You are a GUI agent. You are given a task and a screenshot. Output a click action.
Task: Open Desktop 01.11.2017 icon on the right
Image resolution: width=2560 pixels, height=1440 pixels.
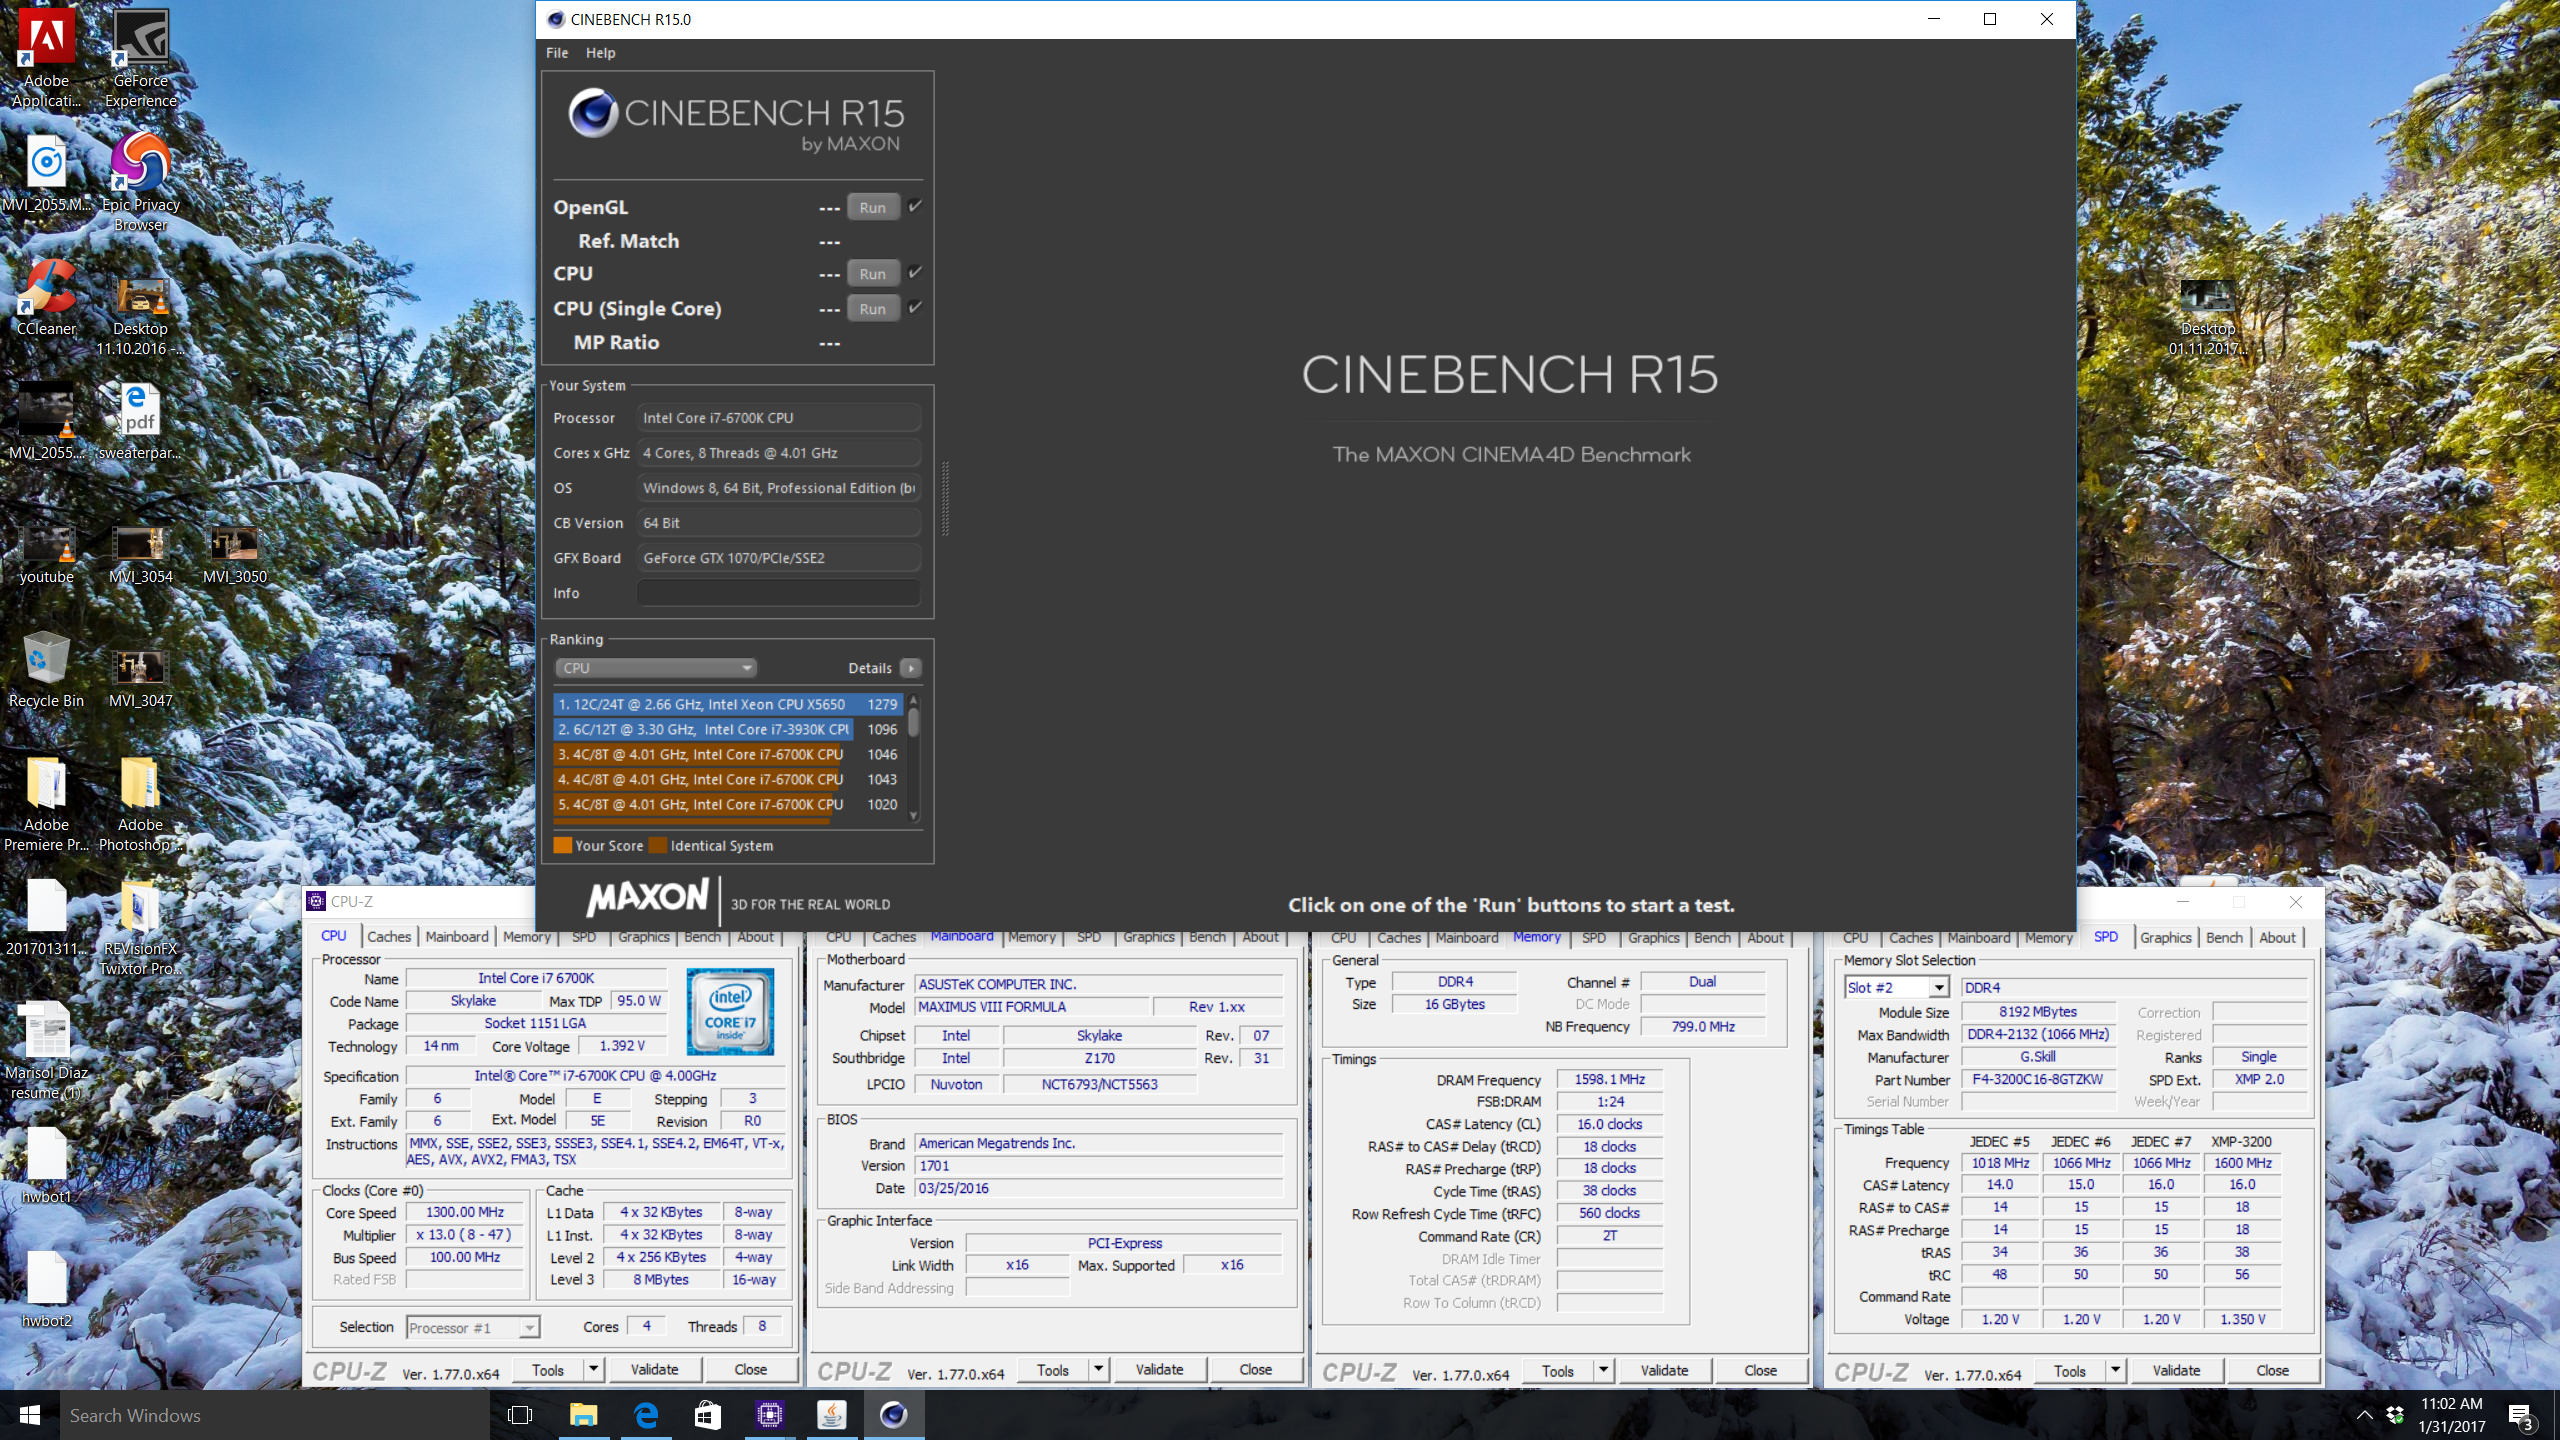tap(2207, 317)
